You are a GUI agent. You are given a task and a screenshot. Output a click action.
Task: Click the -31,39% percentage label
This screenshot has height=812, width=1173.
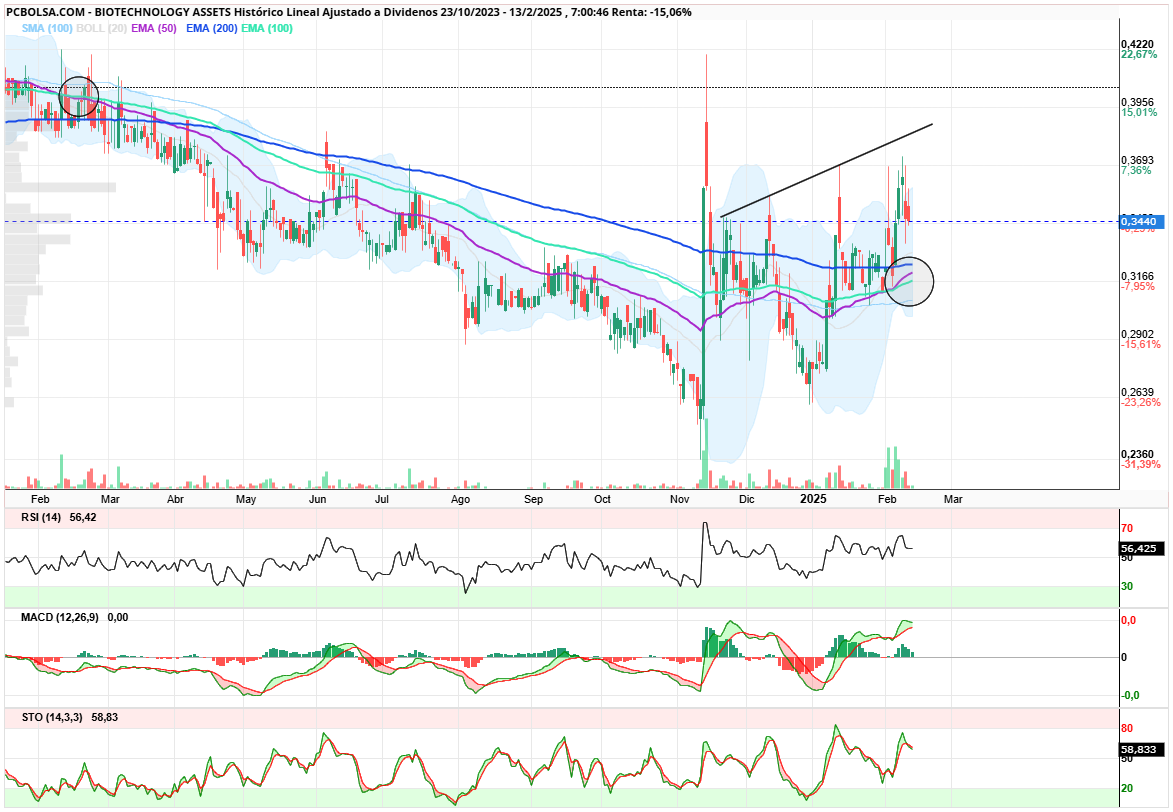[x=1141, y=465]
